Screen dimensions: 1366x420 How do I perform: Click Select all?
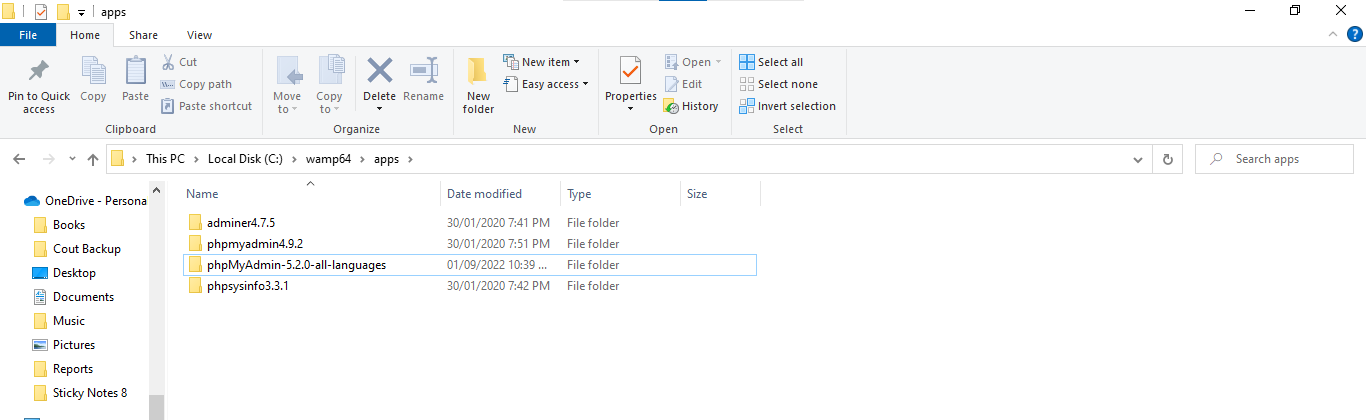[771, 62]
